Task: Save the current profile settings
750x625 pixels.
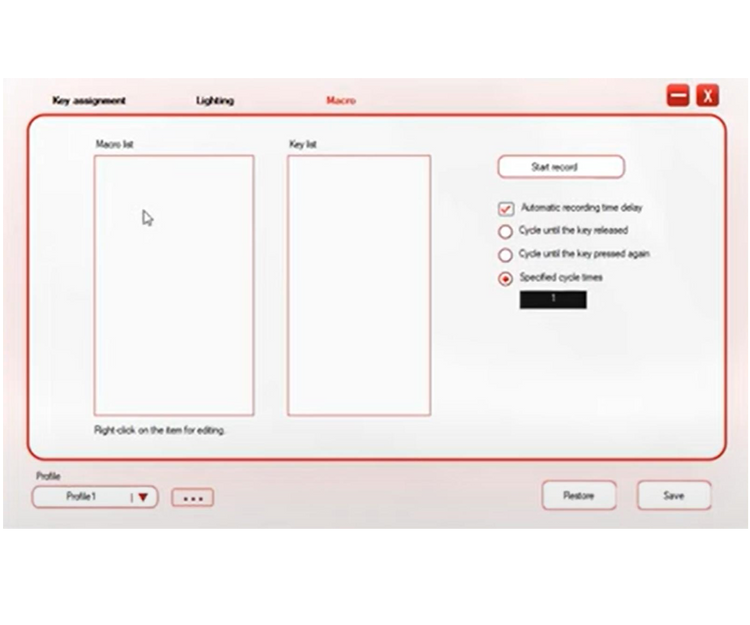Action: [x=674, y=496]
